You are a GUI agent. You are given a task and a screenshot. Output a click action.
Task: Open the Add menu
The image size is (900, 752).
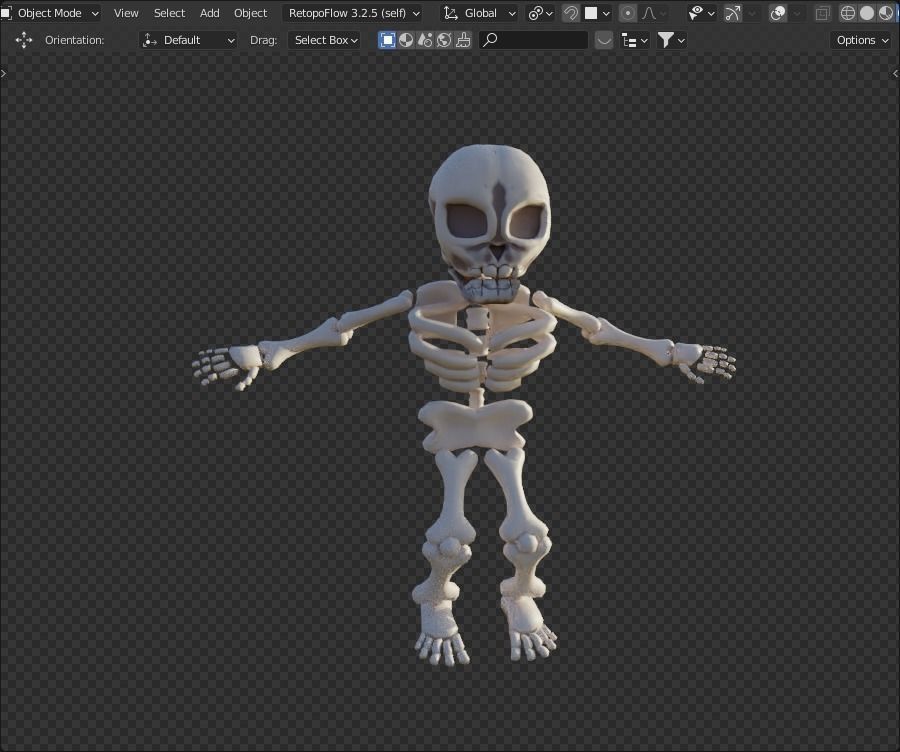point(209,13)
